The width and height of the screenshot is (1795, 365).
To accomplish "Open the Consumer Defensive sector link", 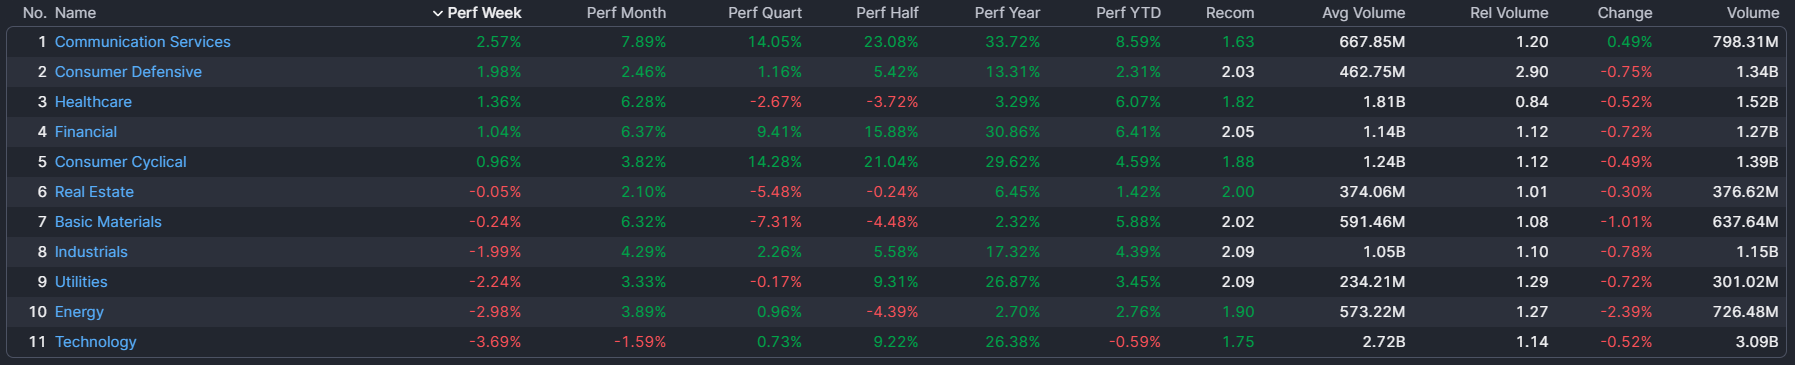I will click(128, 72).
